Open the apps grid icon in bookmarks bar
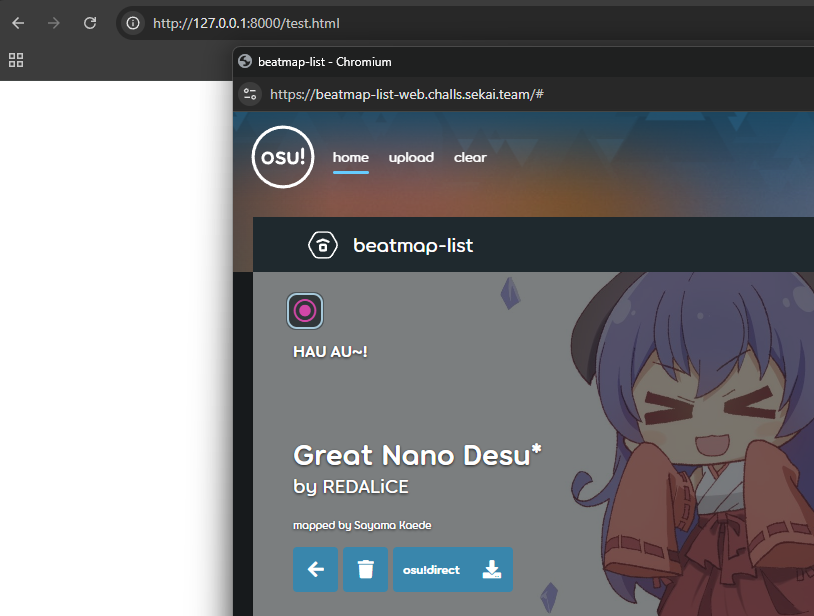814x616 pixels. 16,60
